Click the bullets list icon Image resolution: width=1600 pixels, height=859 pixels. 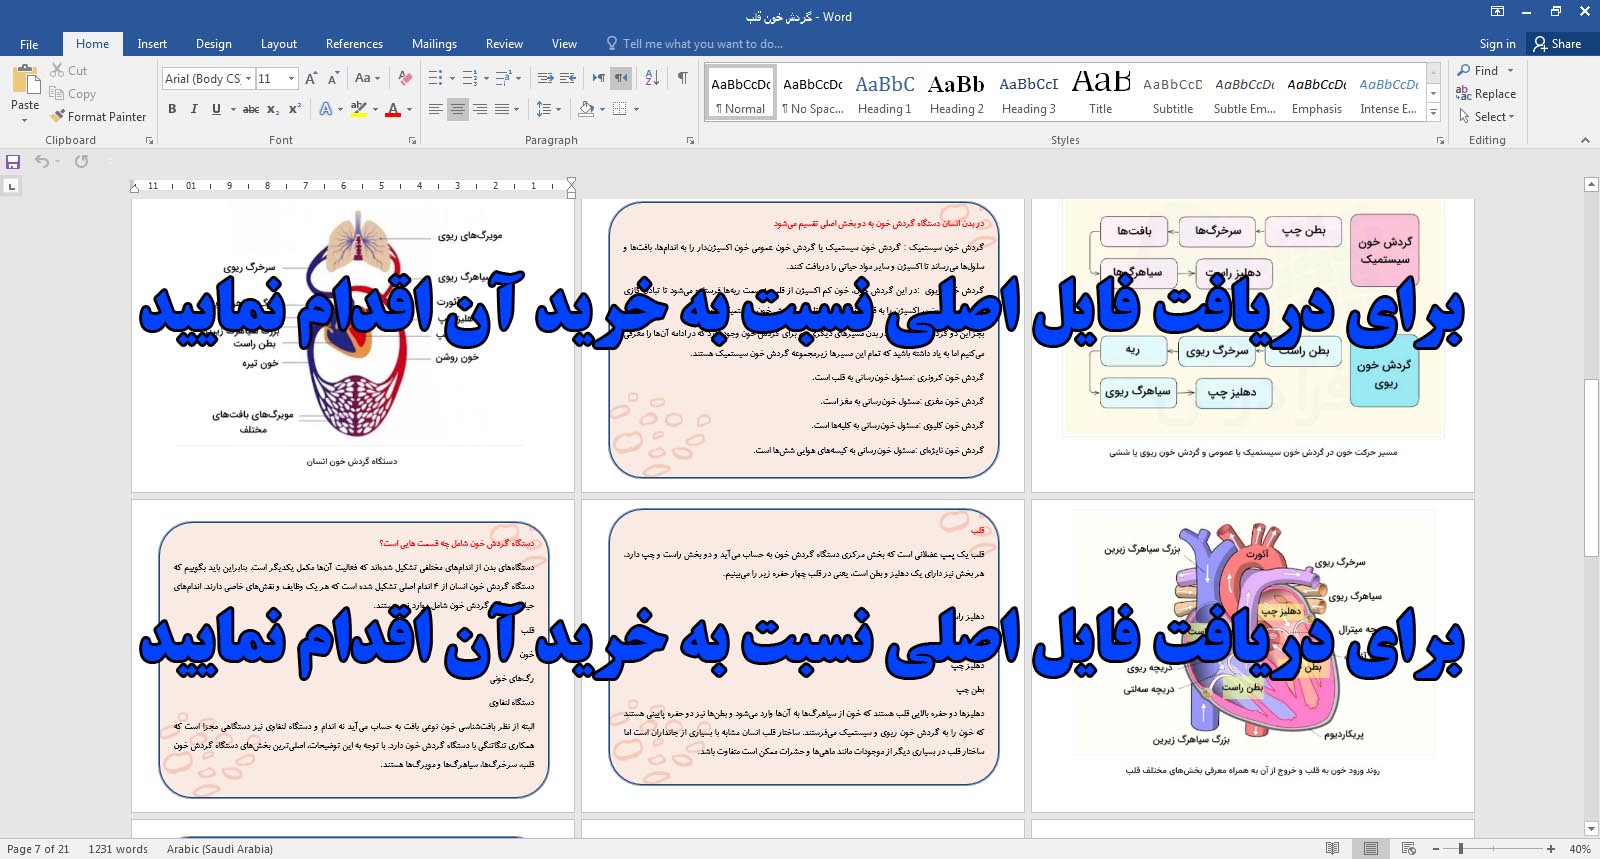coord(435,78)
